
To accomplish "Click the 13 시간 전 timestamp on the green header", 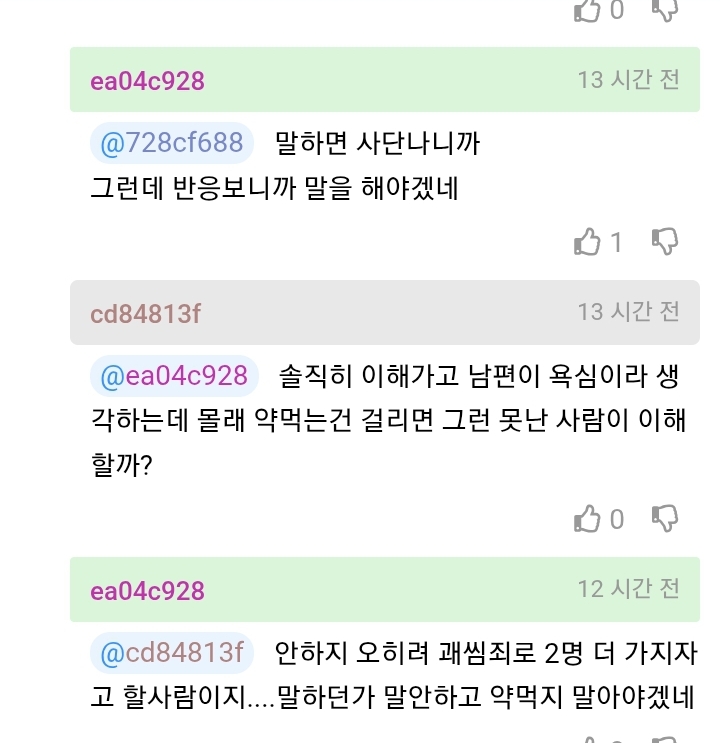I will (x=628, y=80).
